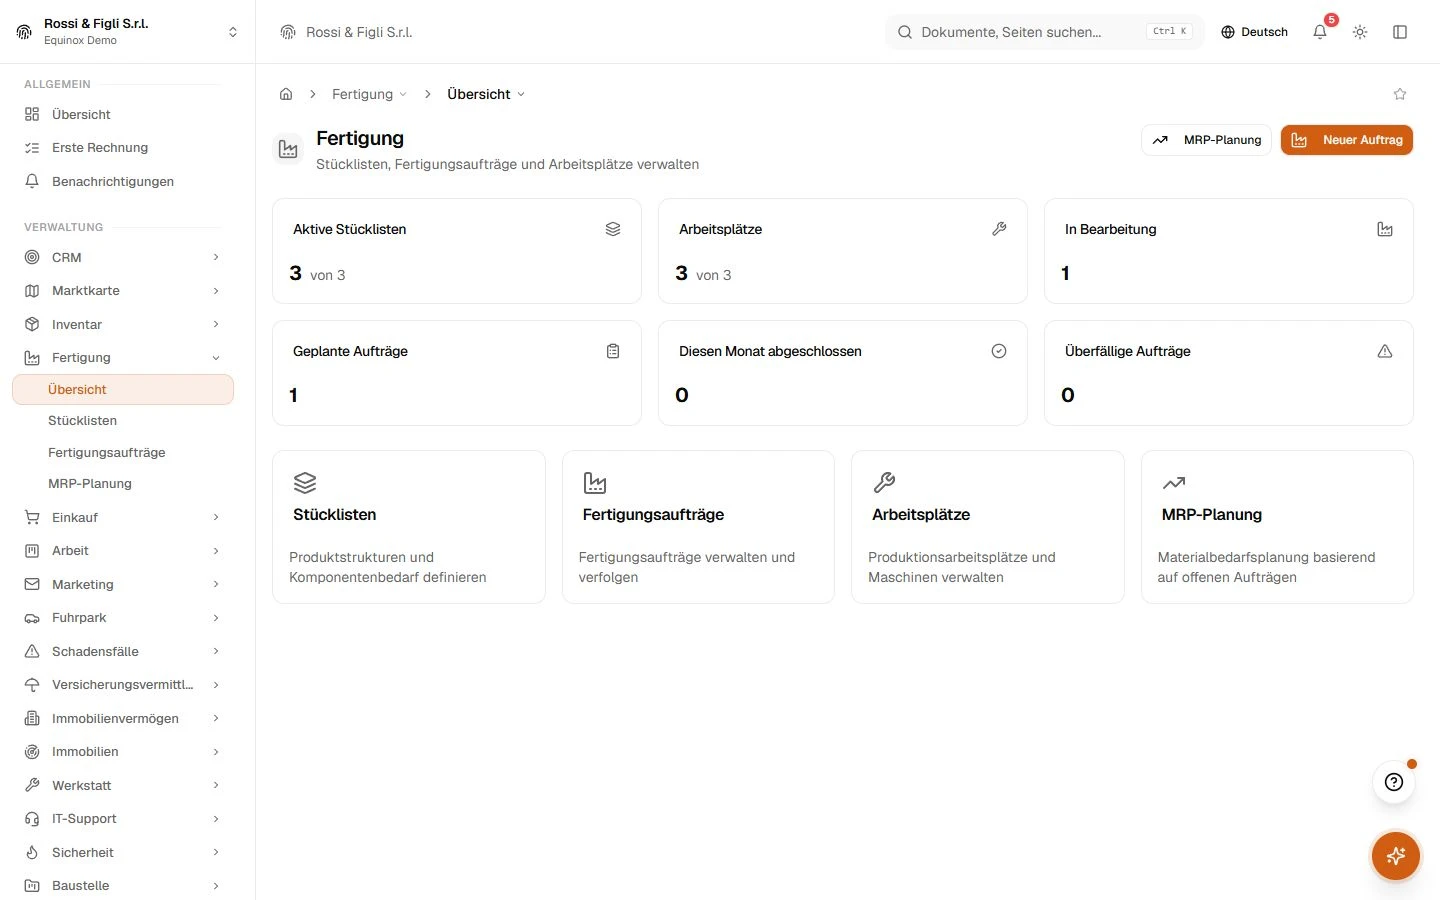Click the Neuer Auftrag button
This screenshot has height=900, width=1440.
coord(1346,140)
